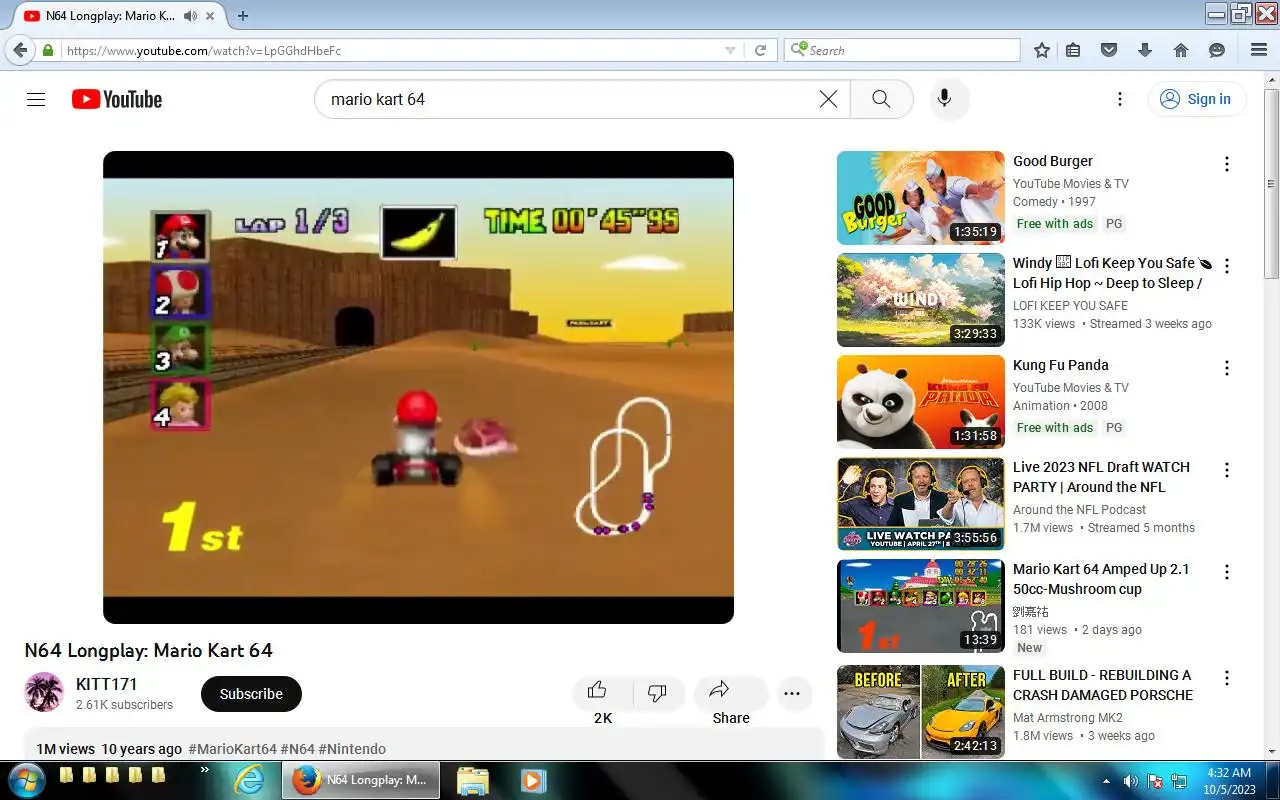Open YouTube settings three-dot menu

pos(1120,99)
